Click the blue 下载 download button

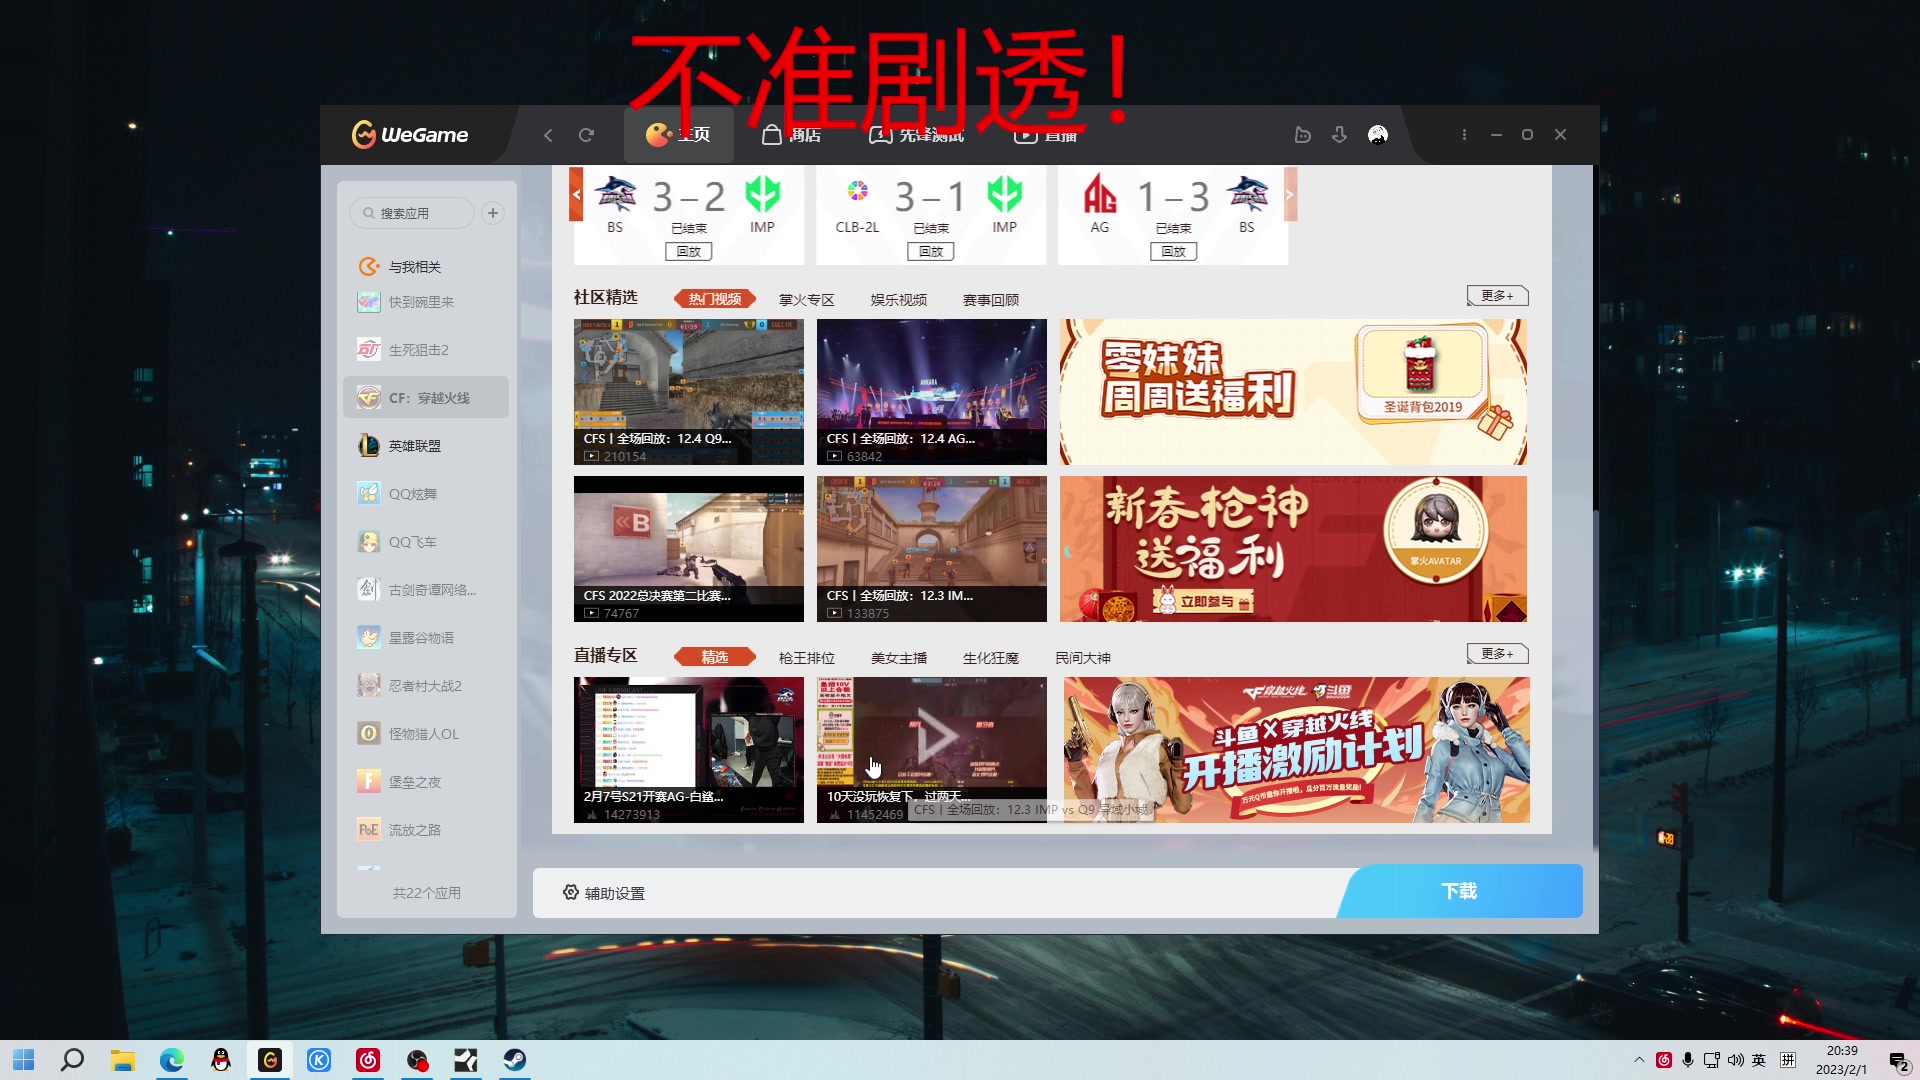1459,890
